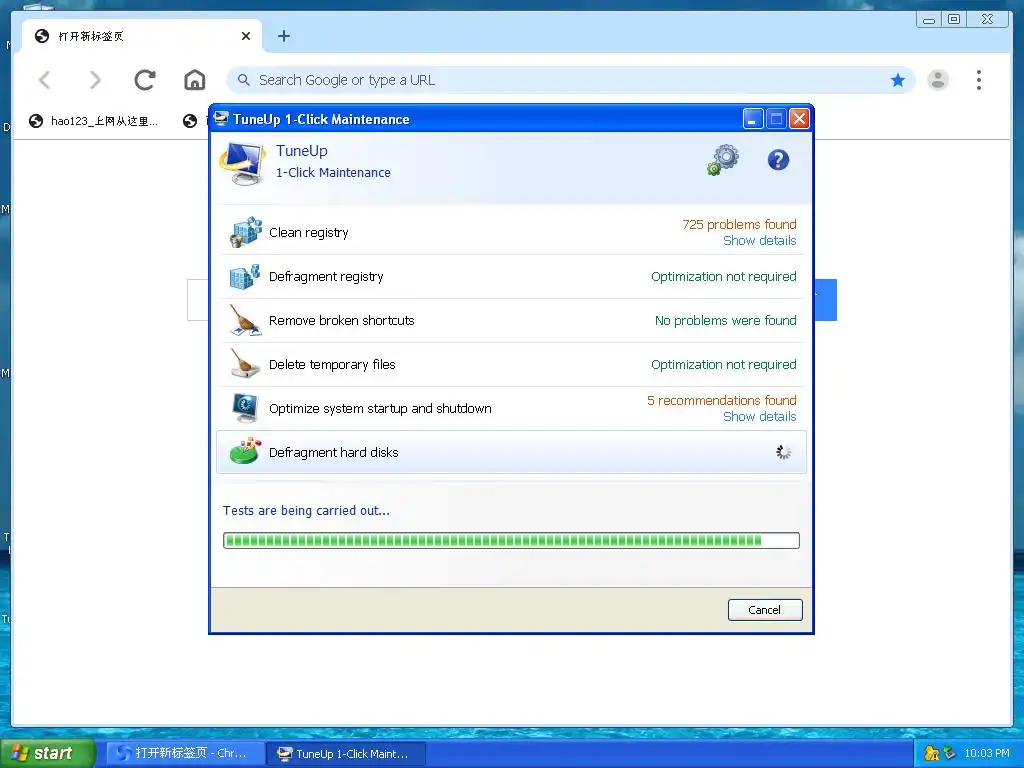Go forward in Chrome browser

point(95,80)
